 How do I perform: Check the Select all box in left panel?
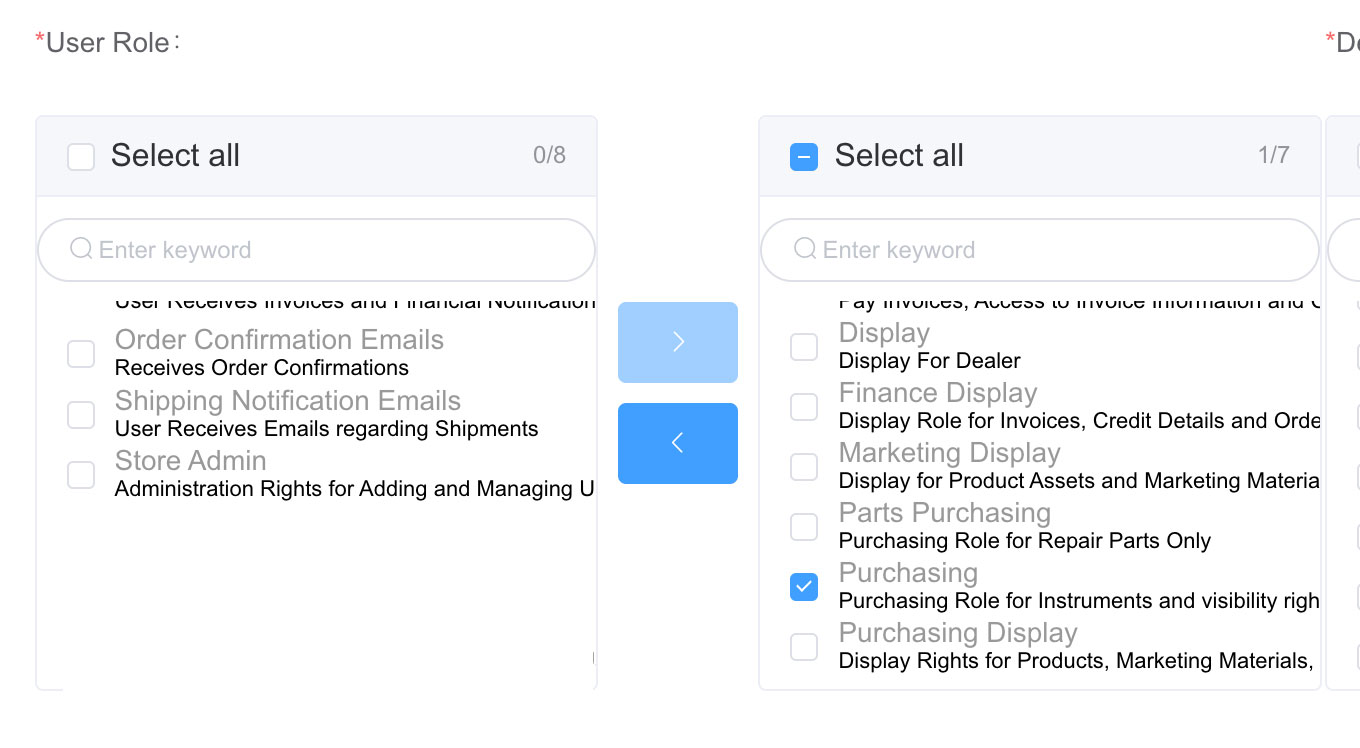point(81,156)
